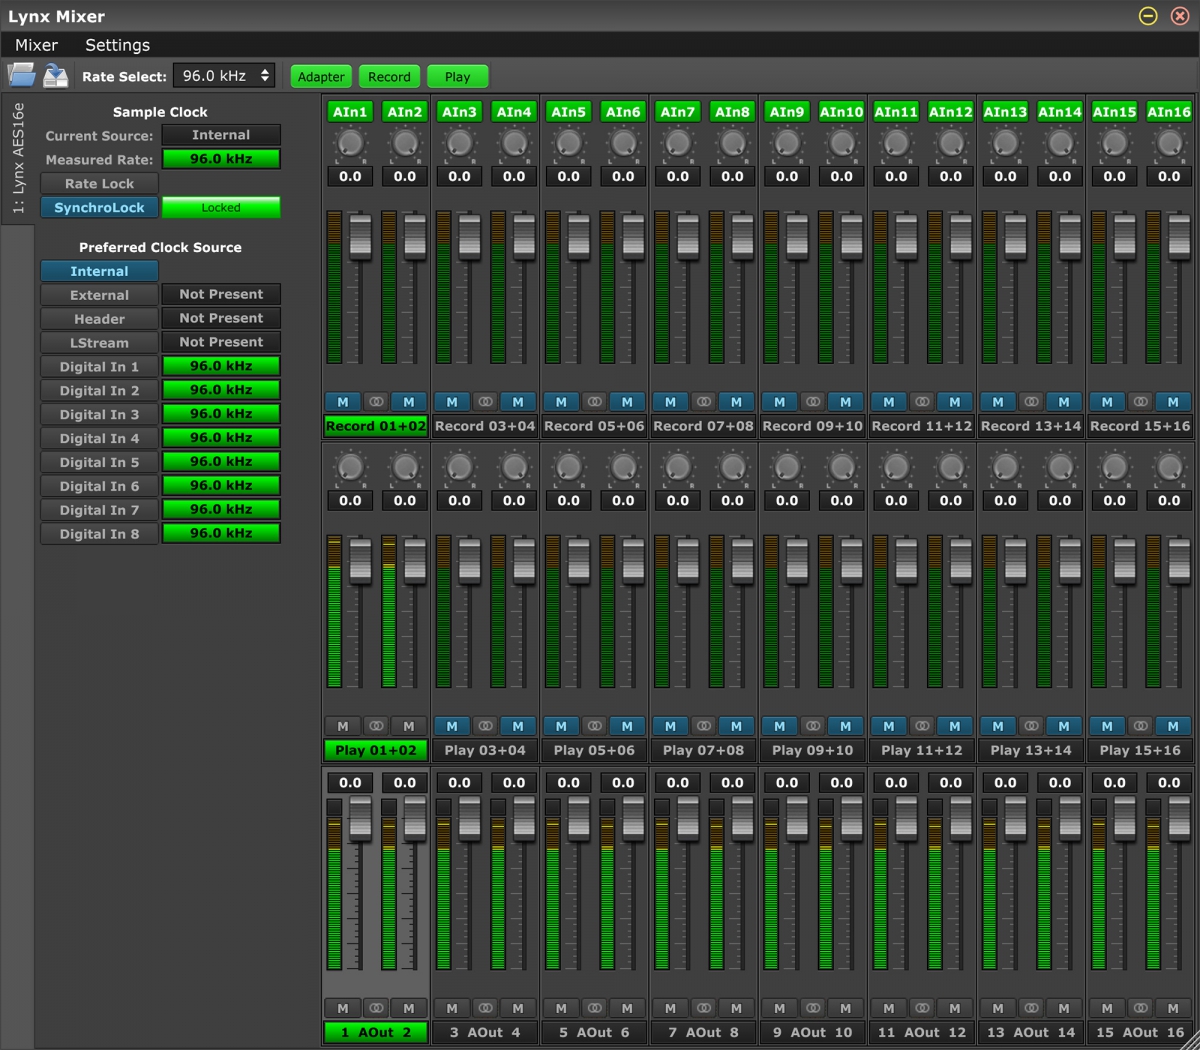This screenshot has width=1200, height=1050.
Task: Save the current mixer settings
Action: click(56, 75)
